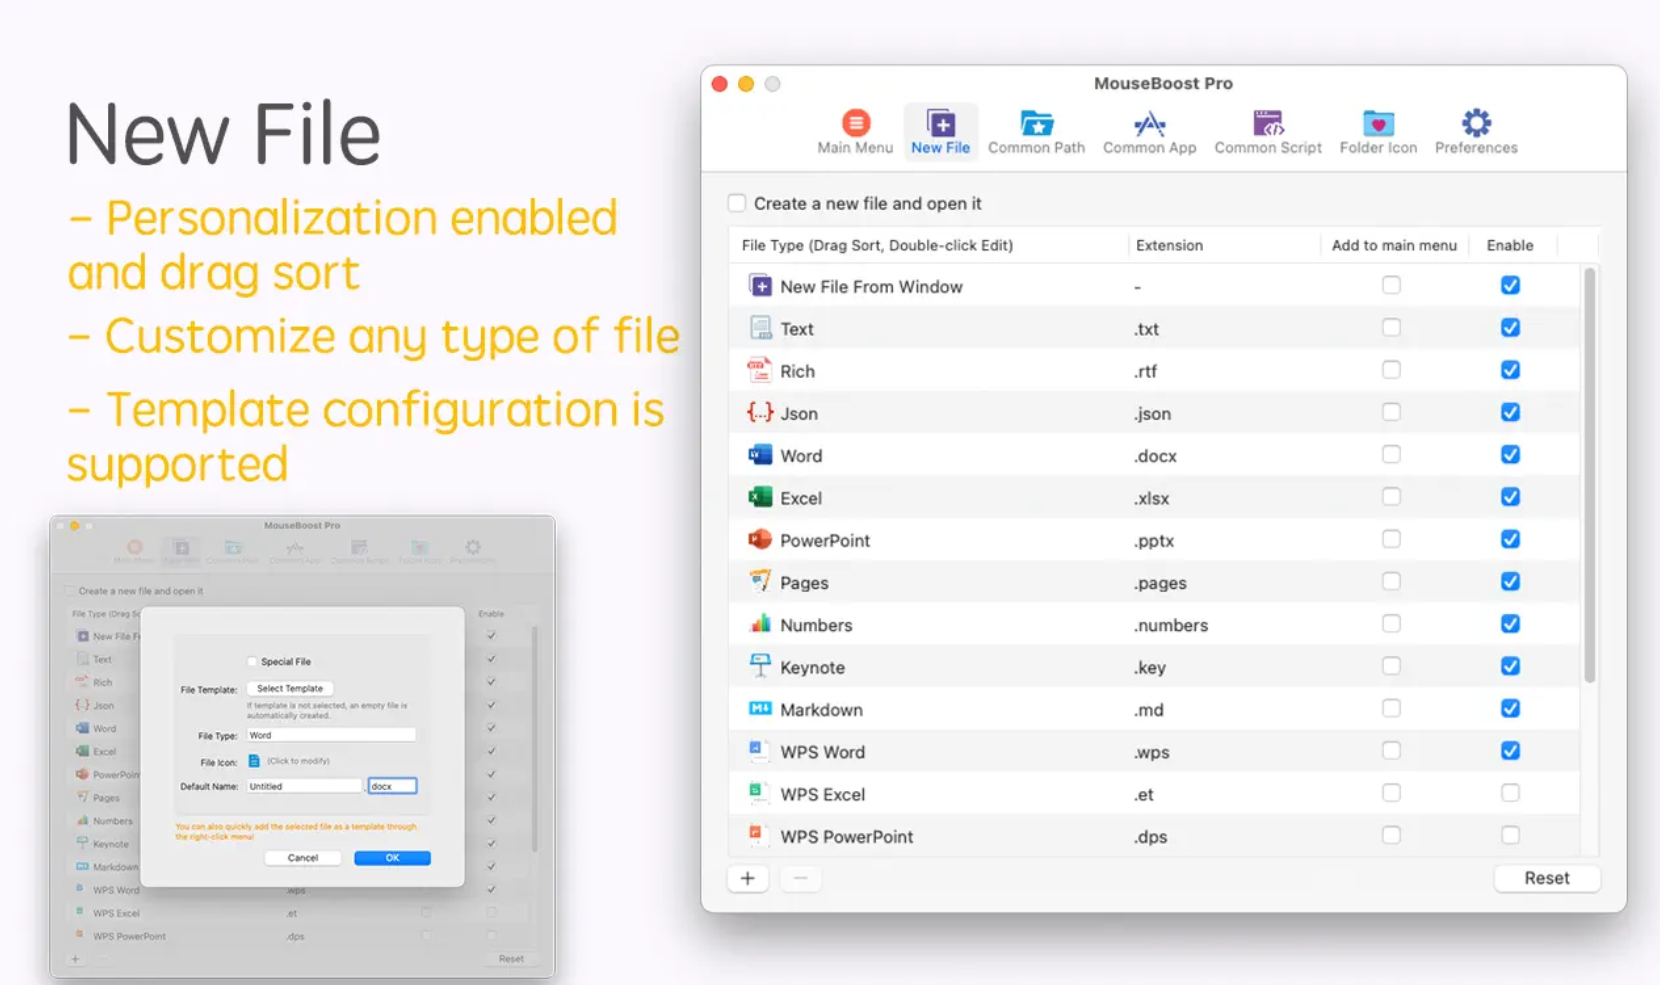Click the PowerPoint file icon

click(760, 540)
